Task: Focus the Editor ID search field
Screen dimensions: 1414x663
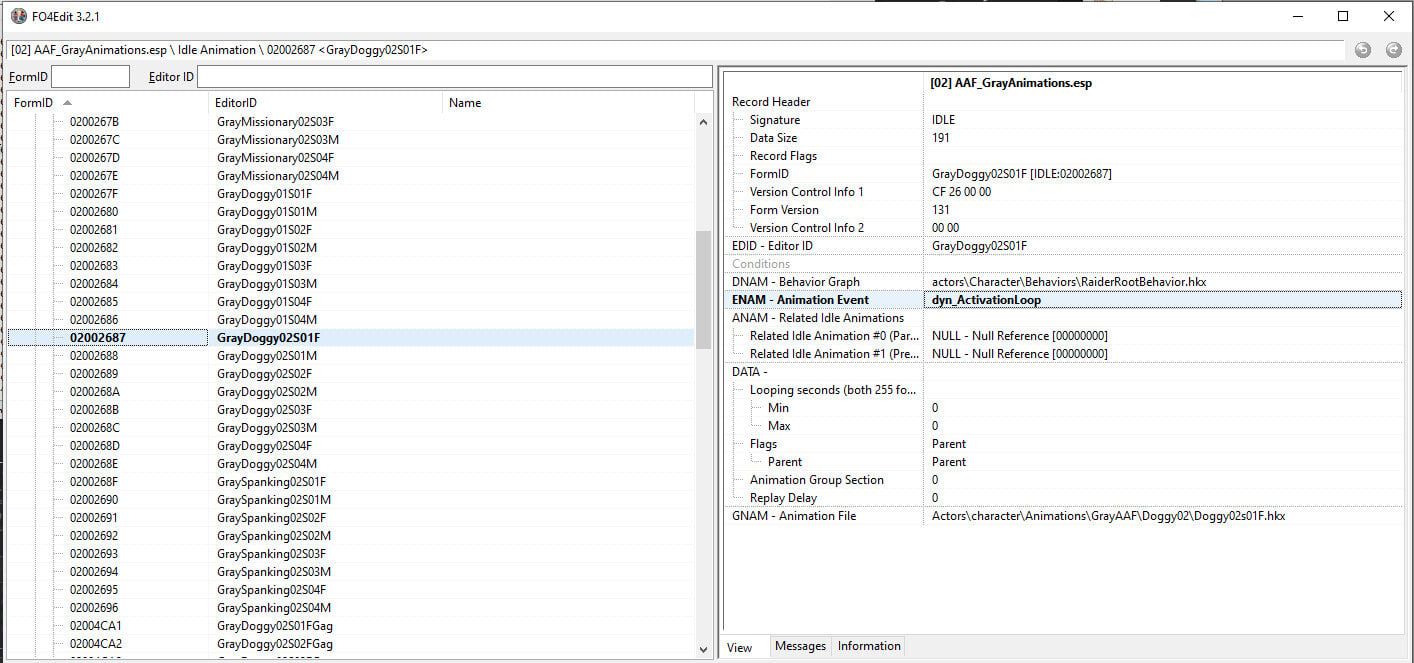Action: [454, 76]
